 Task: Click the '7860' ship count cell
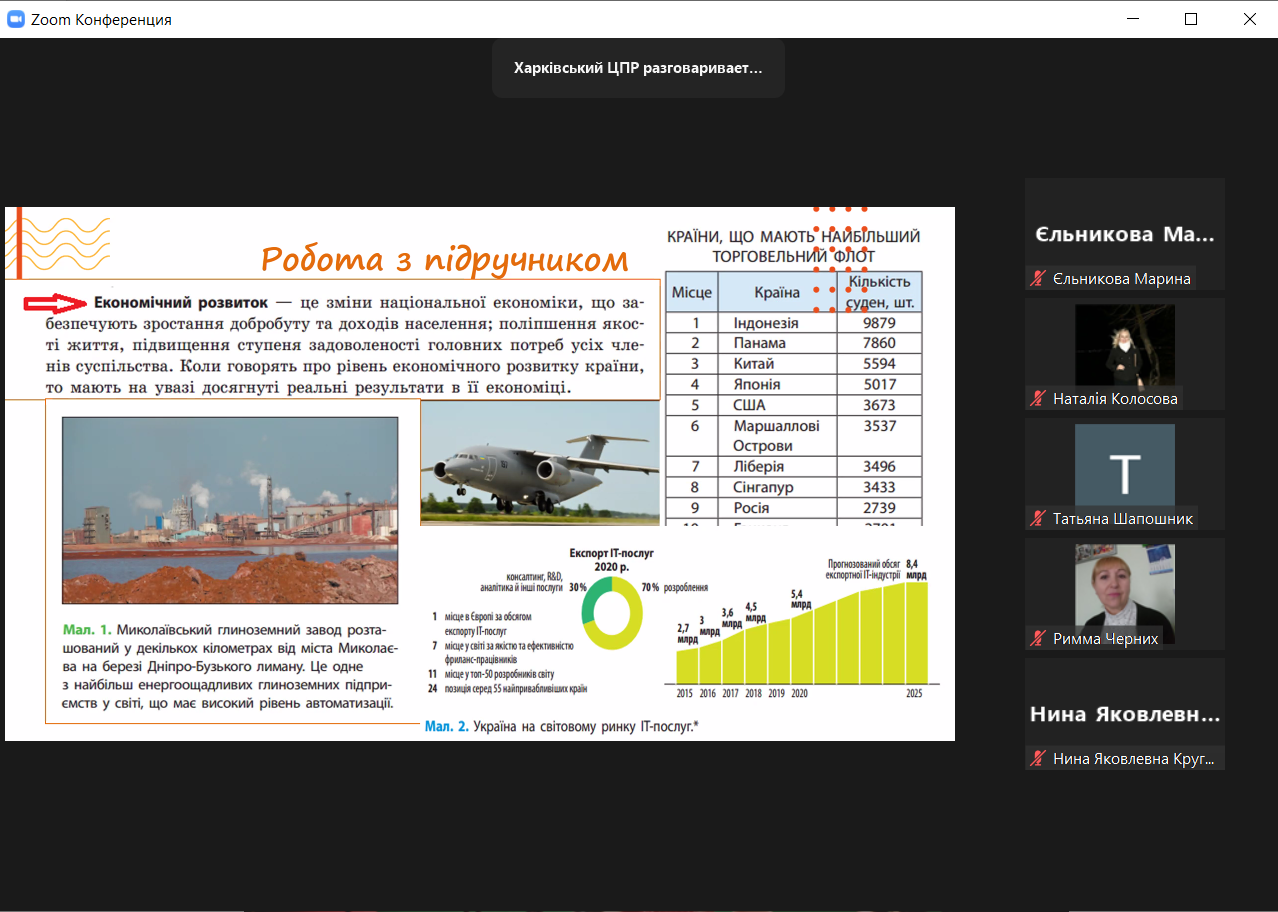pyautogui.click(x=879, y=343)
